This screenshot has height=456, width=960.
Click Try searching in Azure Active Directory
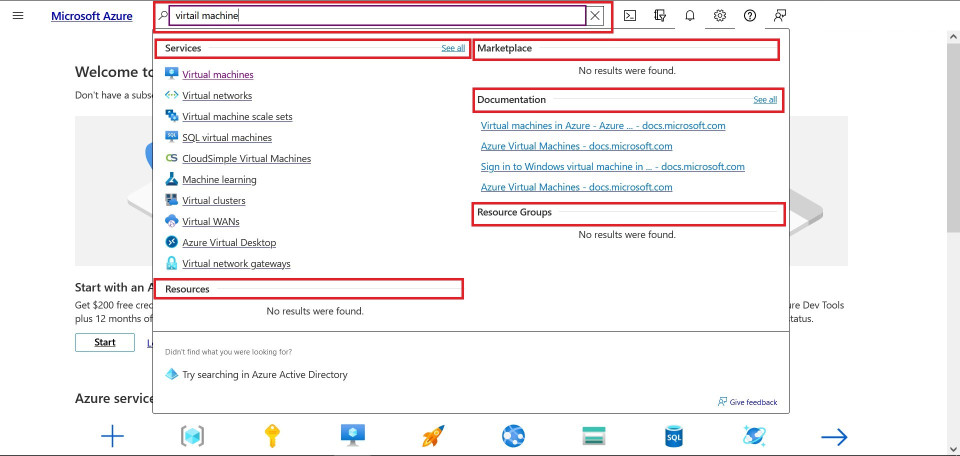(x=264, y=375)
